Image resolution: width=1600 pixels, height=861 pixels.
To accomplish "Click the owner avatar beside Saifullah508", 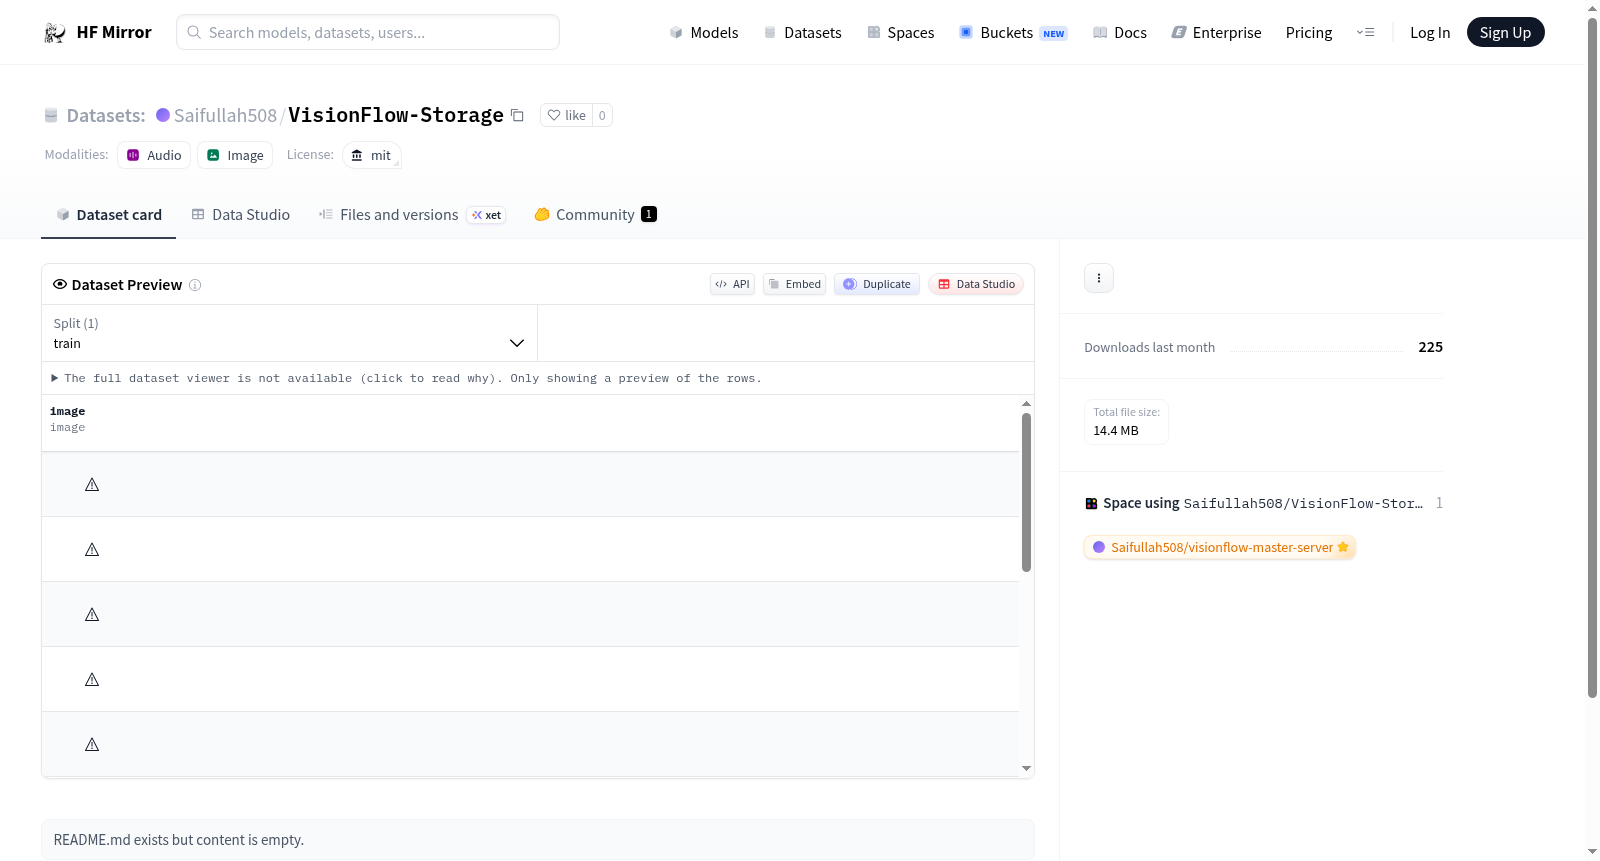I will pos(163,115).
